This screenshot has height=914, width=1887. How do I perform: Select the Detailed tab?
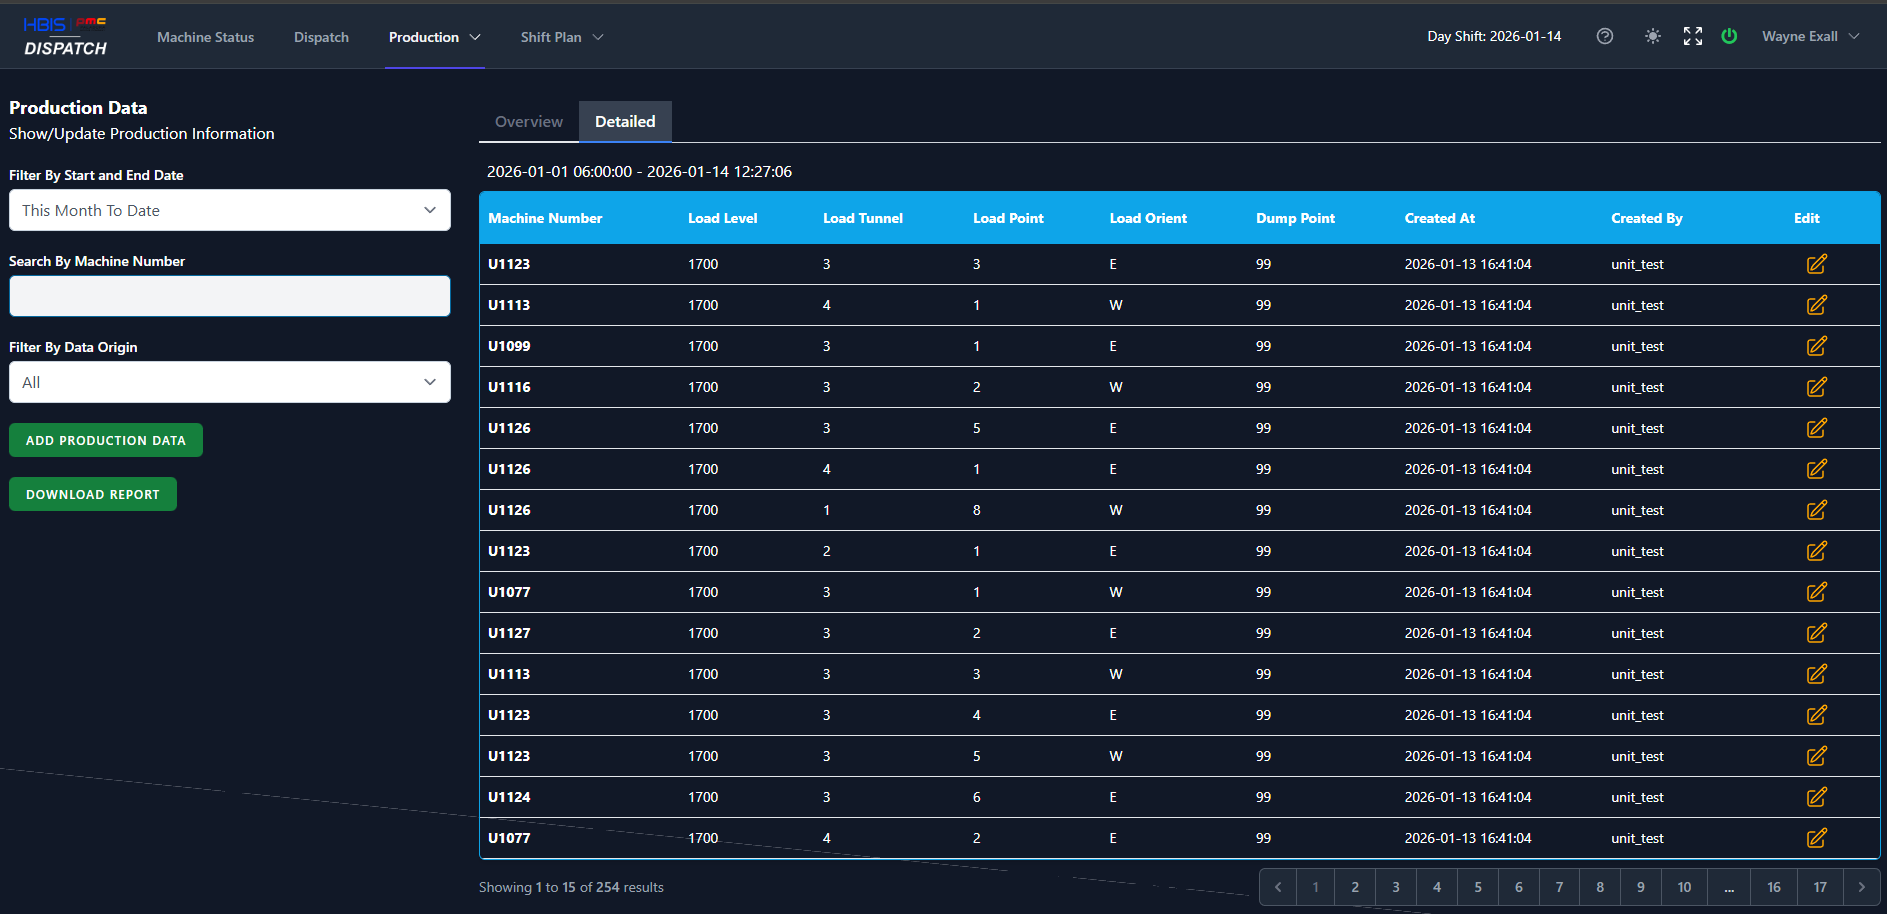click(626, 121)
